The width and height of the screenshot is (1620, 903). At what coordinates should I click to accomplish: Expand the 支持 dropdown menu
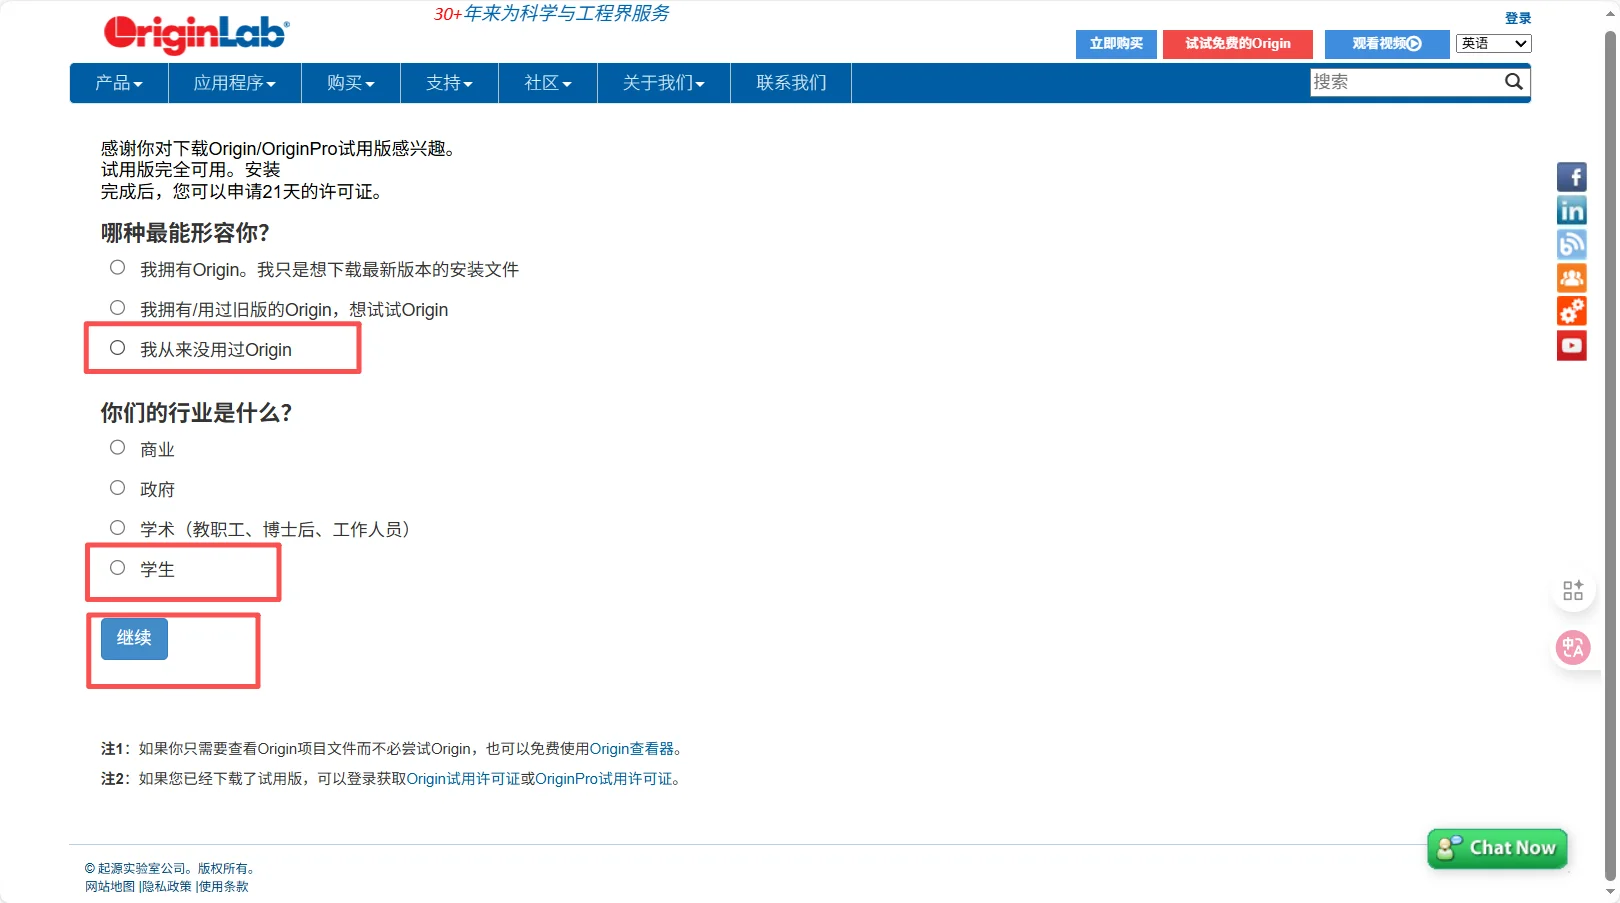pos(448,83)
